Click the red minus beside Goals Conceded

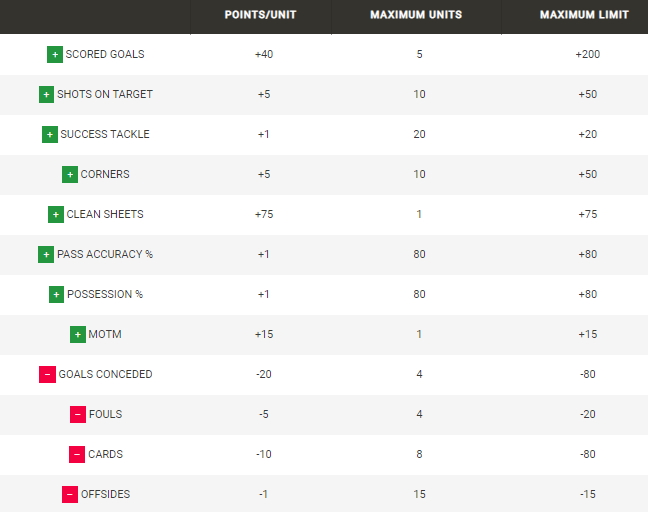(47, 374)
